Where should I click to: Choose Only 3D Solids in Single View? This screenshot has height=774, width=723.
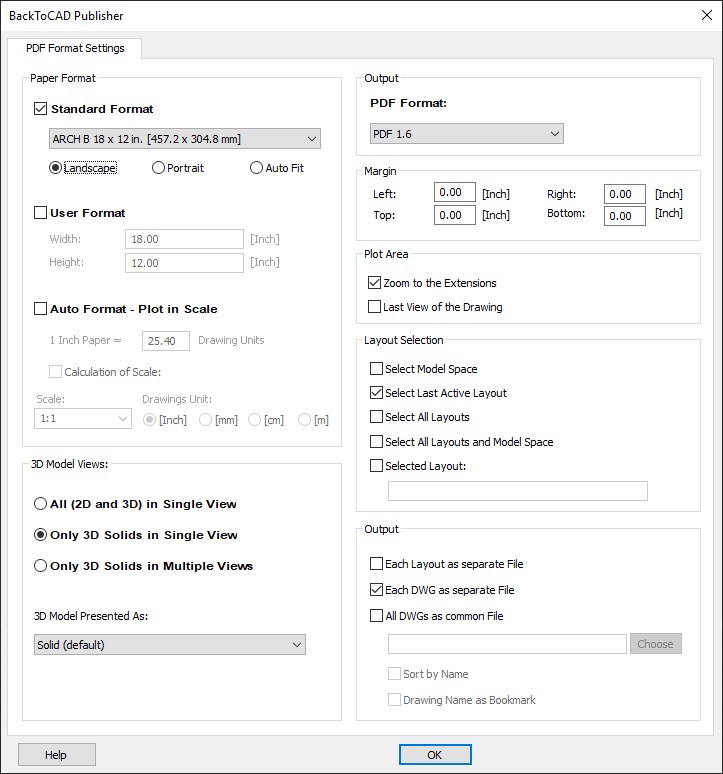point(40,535)
